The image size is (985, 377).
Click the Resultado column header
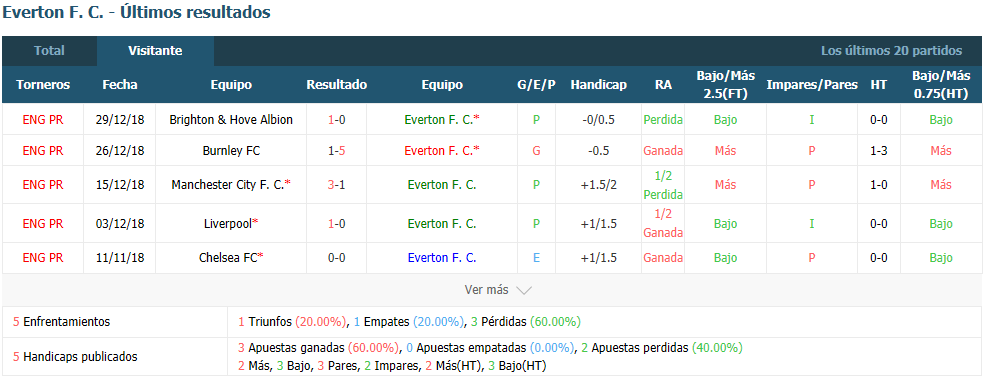click(337, 85)
